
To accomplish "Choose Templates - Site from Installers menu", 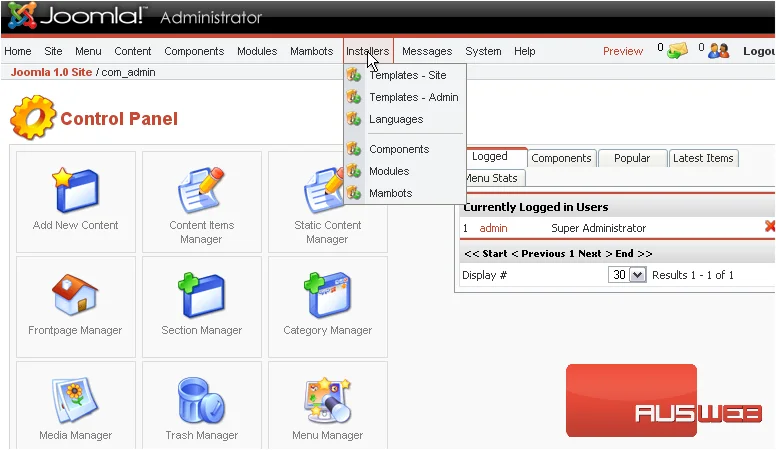I will tap(408, 75).
